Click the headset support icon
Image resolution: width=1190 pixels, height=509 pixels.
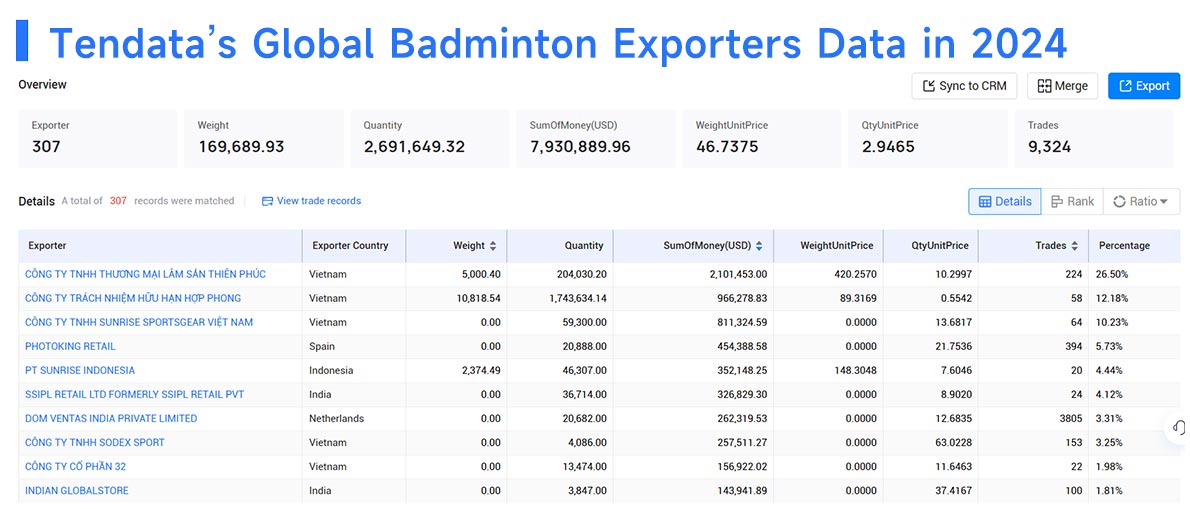pyautogui.click(x=1179, y=428)
